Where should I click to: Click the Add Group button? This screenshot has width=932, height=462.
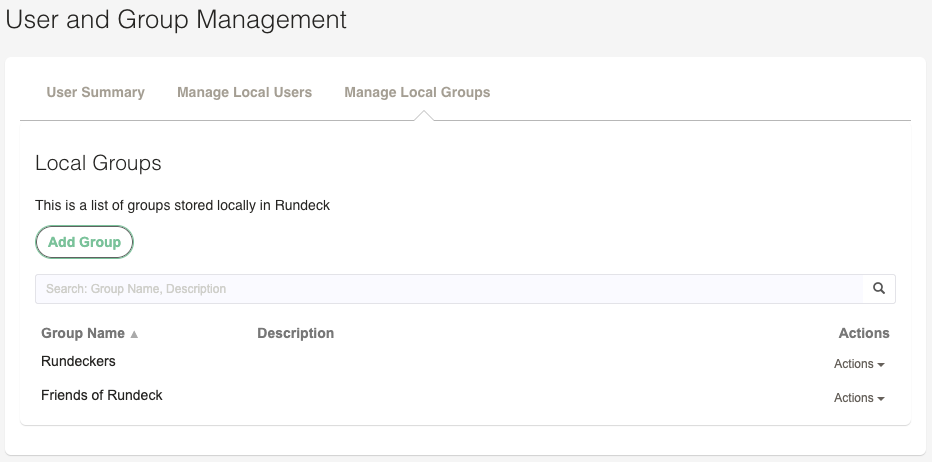84,242
